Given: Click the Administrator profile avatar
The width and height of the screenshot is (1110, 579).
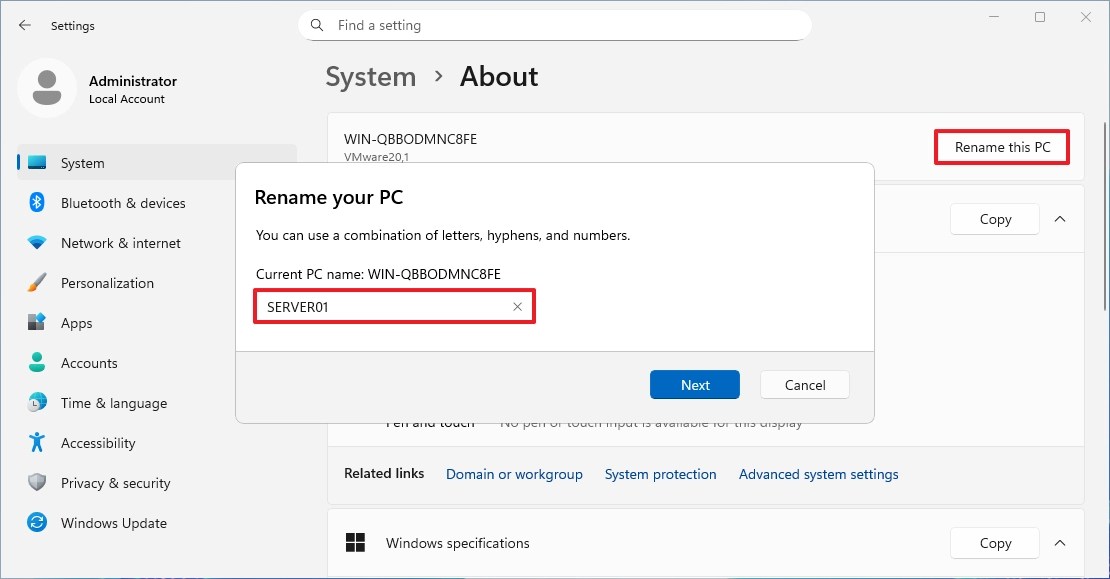Looking at the screenshot, I should (x=47, y=88).
